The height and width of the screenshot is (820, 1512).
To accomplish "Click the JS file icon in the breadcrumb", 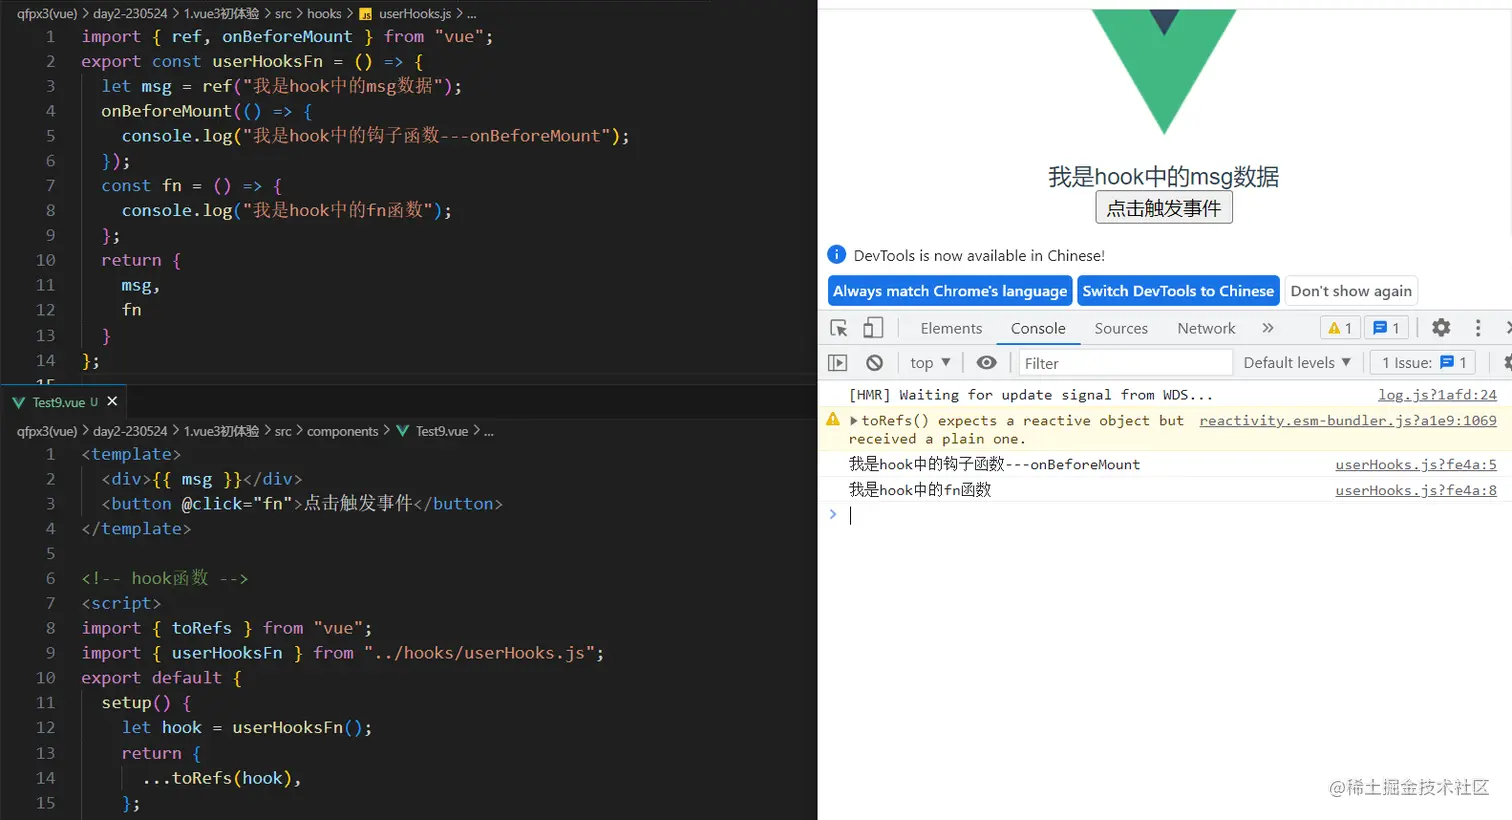I will (366, 14).
